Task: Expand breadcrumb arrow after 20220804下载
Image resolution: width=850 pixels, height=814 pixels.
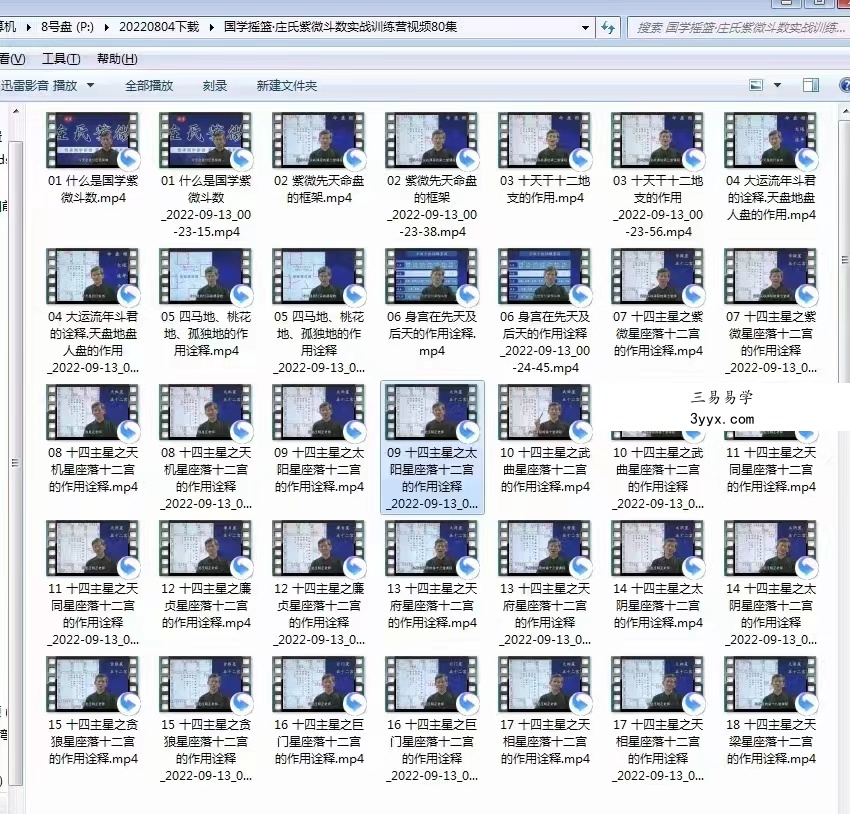Action: [x=212, y=27]
